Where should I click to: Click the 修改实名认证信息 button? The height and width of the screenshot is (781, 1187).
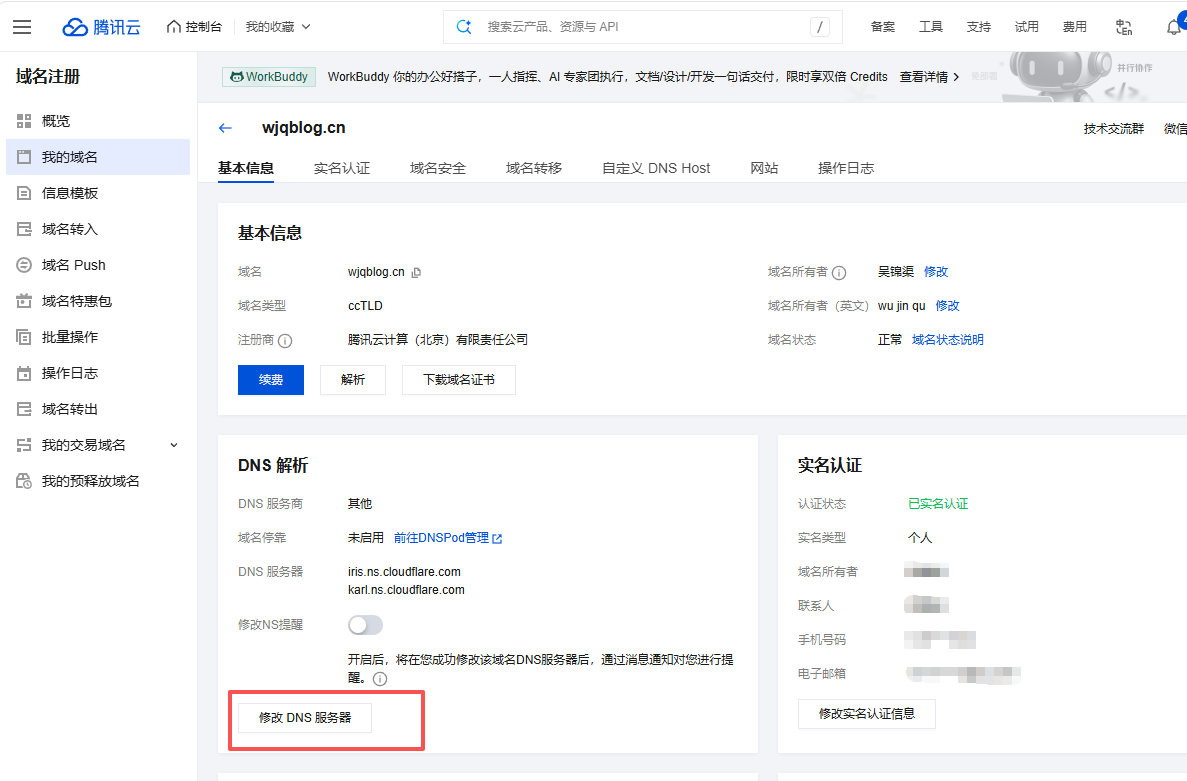pos(867,714)
